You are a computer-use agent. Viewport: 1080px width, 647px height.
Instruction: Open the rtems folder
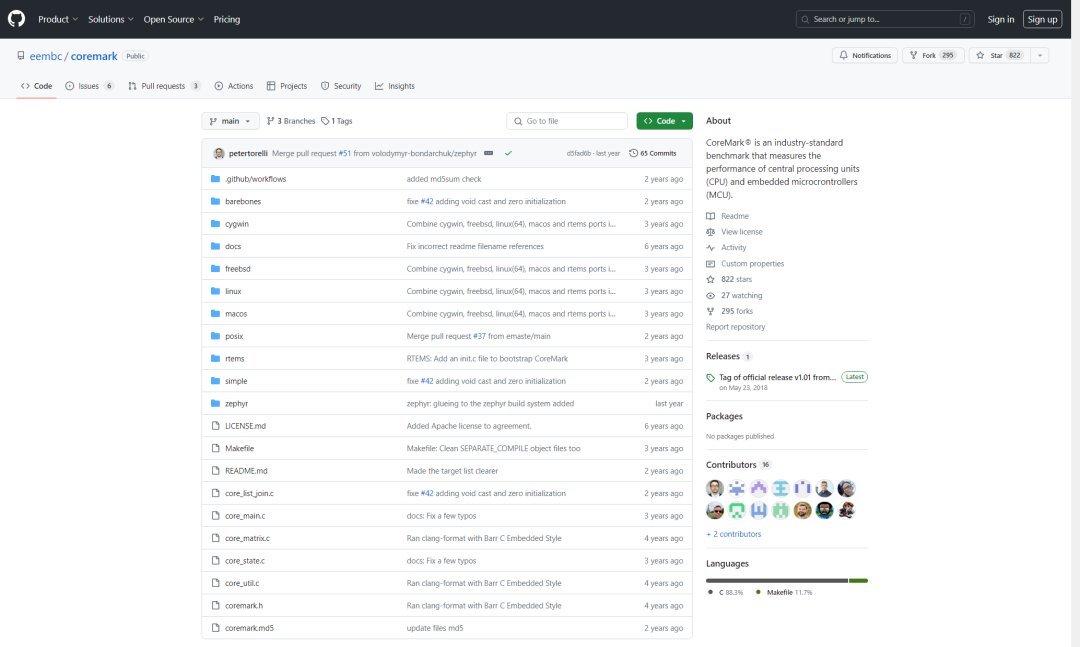coord(234,359)
